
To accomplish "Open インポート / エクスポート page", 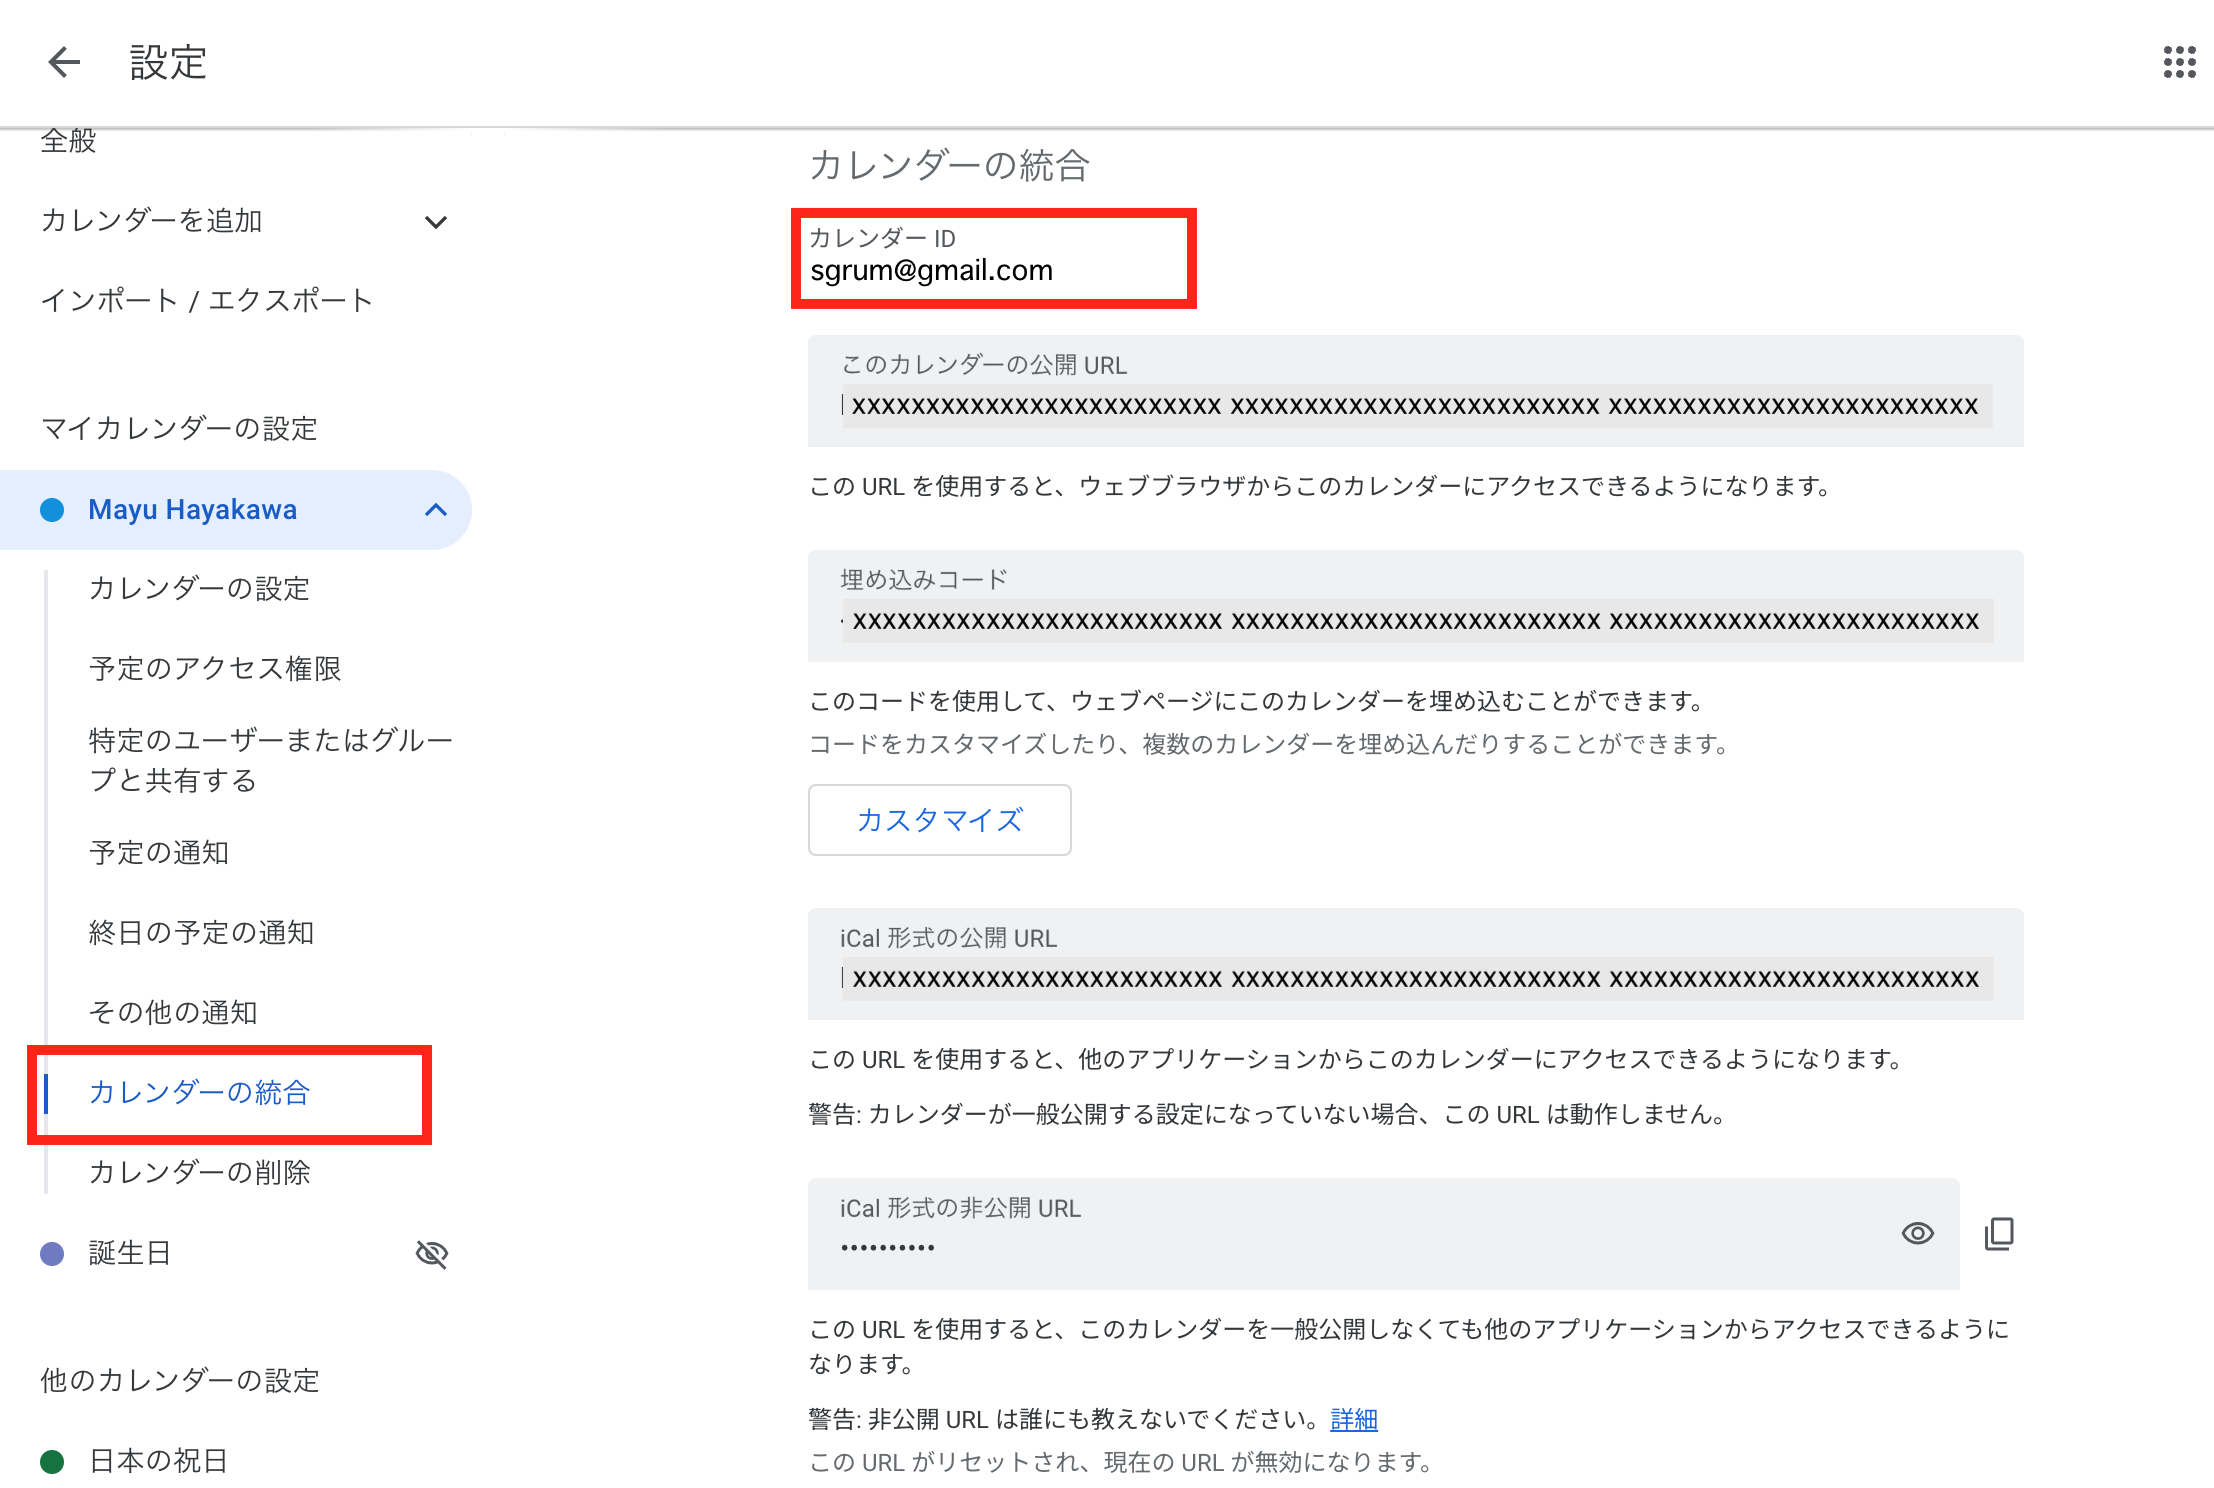I will [206, 300].
